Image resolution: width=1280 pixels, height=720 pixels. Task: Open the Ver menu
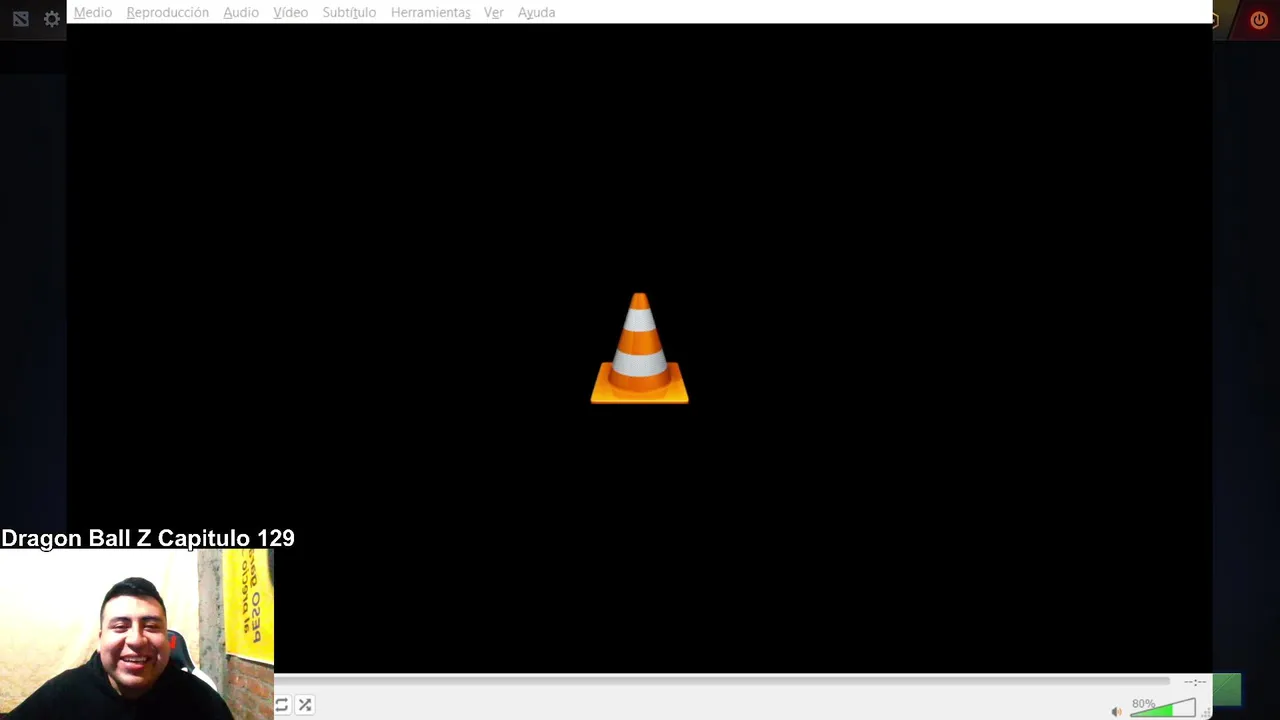pos(493,12)
